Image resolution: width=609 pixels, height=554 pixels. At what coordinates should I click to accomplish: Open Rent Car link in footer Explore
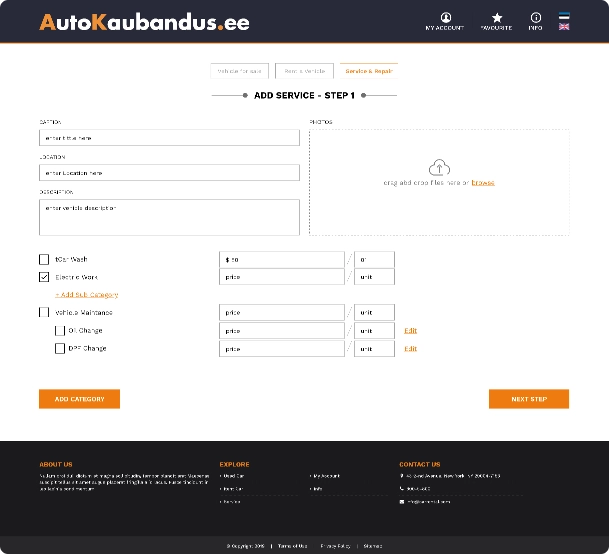pyautogui.click(x=232, y=489)
